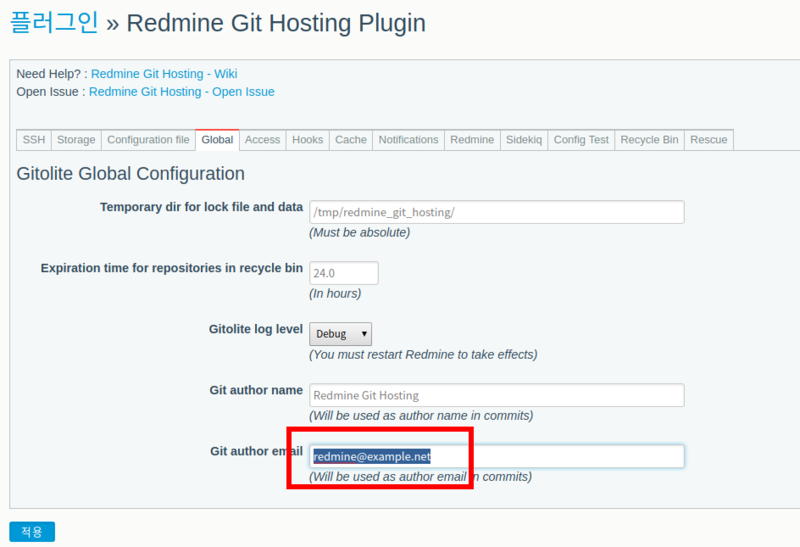Open the Redmine tab

point(472,140)
